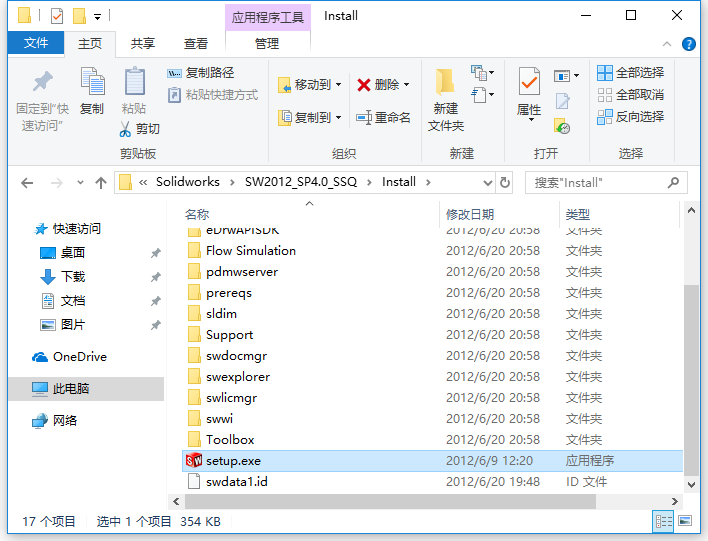The image size is (708, 541).
Task: Click the Paste clipboard icon
Action: tap(135, 81)
